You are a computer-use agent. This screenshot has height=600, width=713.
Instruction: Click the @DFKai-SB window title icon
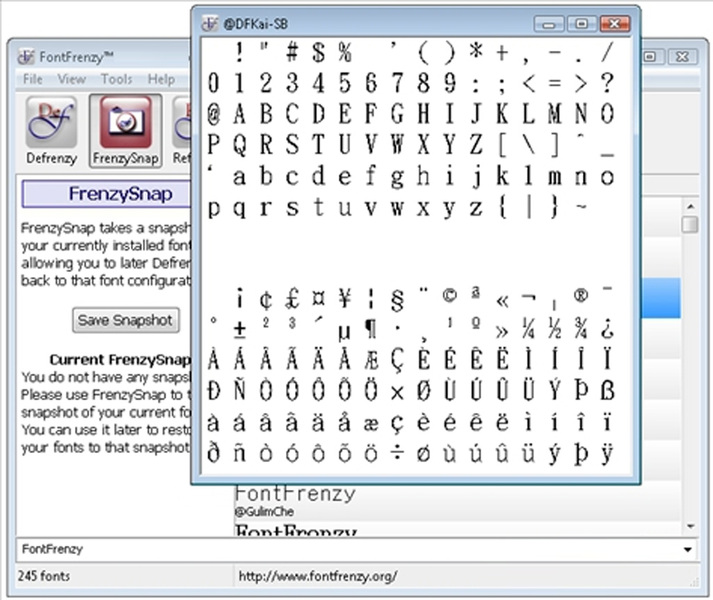pos(210,23)
